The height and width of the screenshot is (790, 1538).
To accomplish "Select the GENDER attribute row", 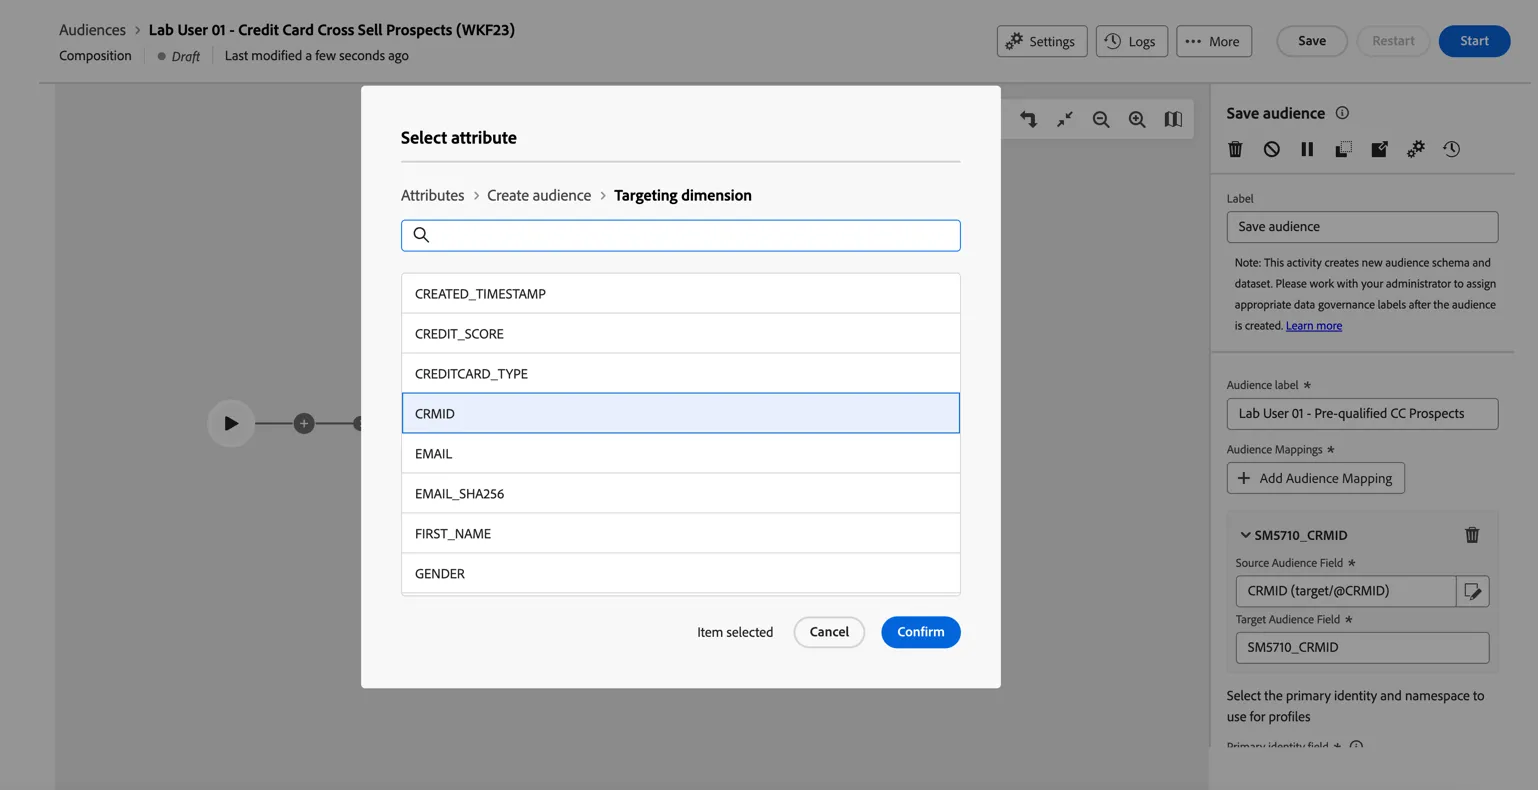I will click(x=680, y=574).
